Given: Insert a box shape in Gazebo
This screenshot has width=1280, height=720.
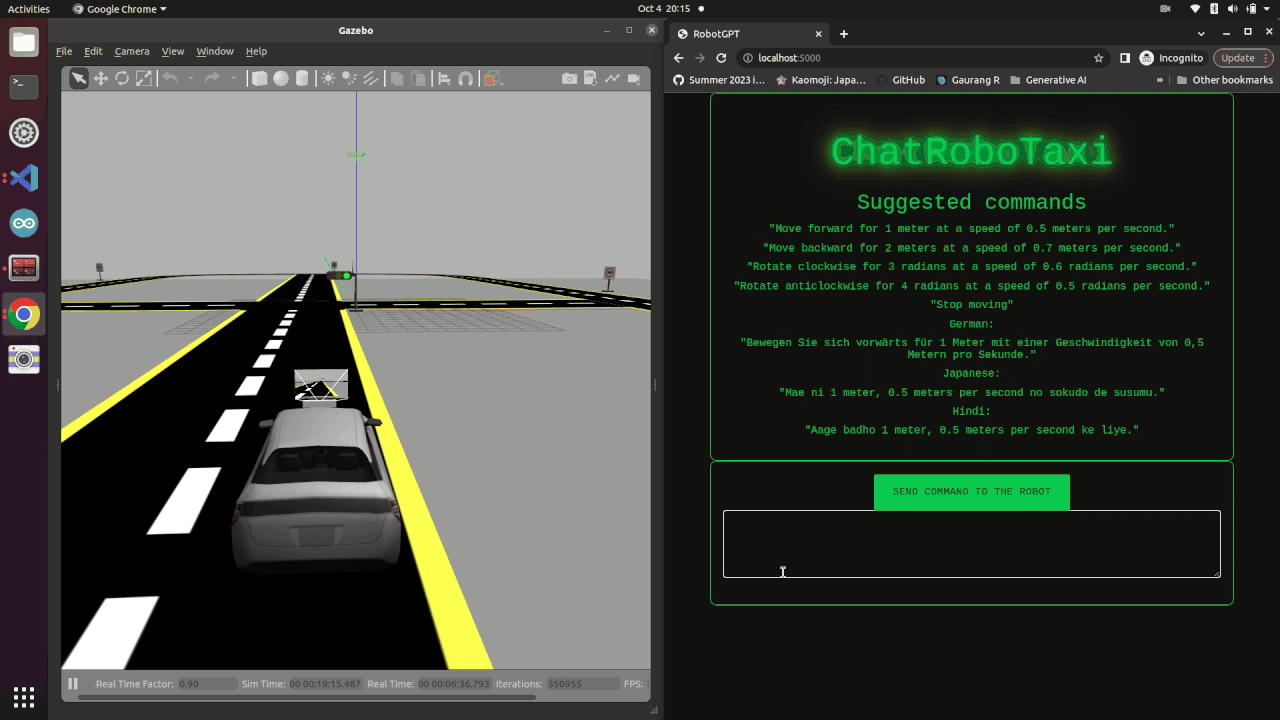Looking at the screenshot, I should (x=259, y=79).
